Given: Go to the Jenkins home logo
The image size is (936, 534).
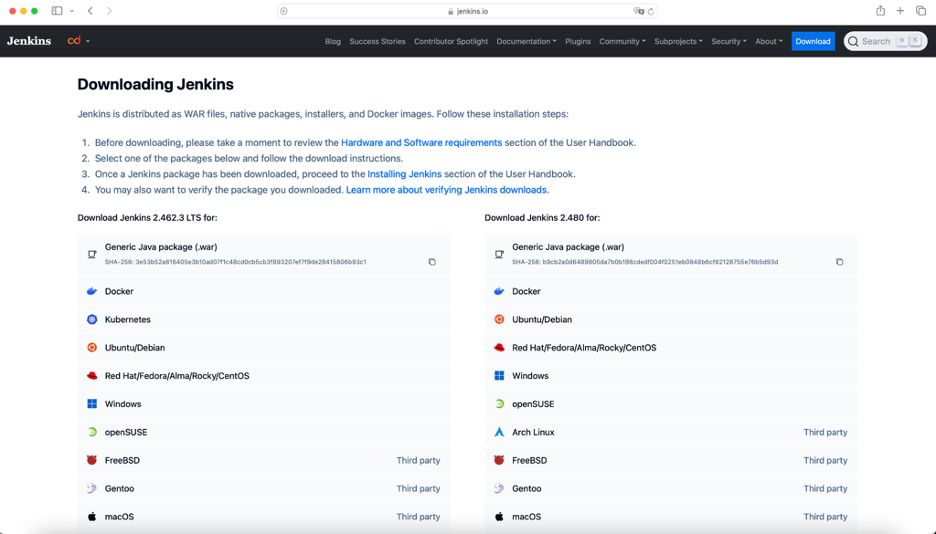Looking at the screenshot, I should 29,41.
